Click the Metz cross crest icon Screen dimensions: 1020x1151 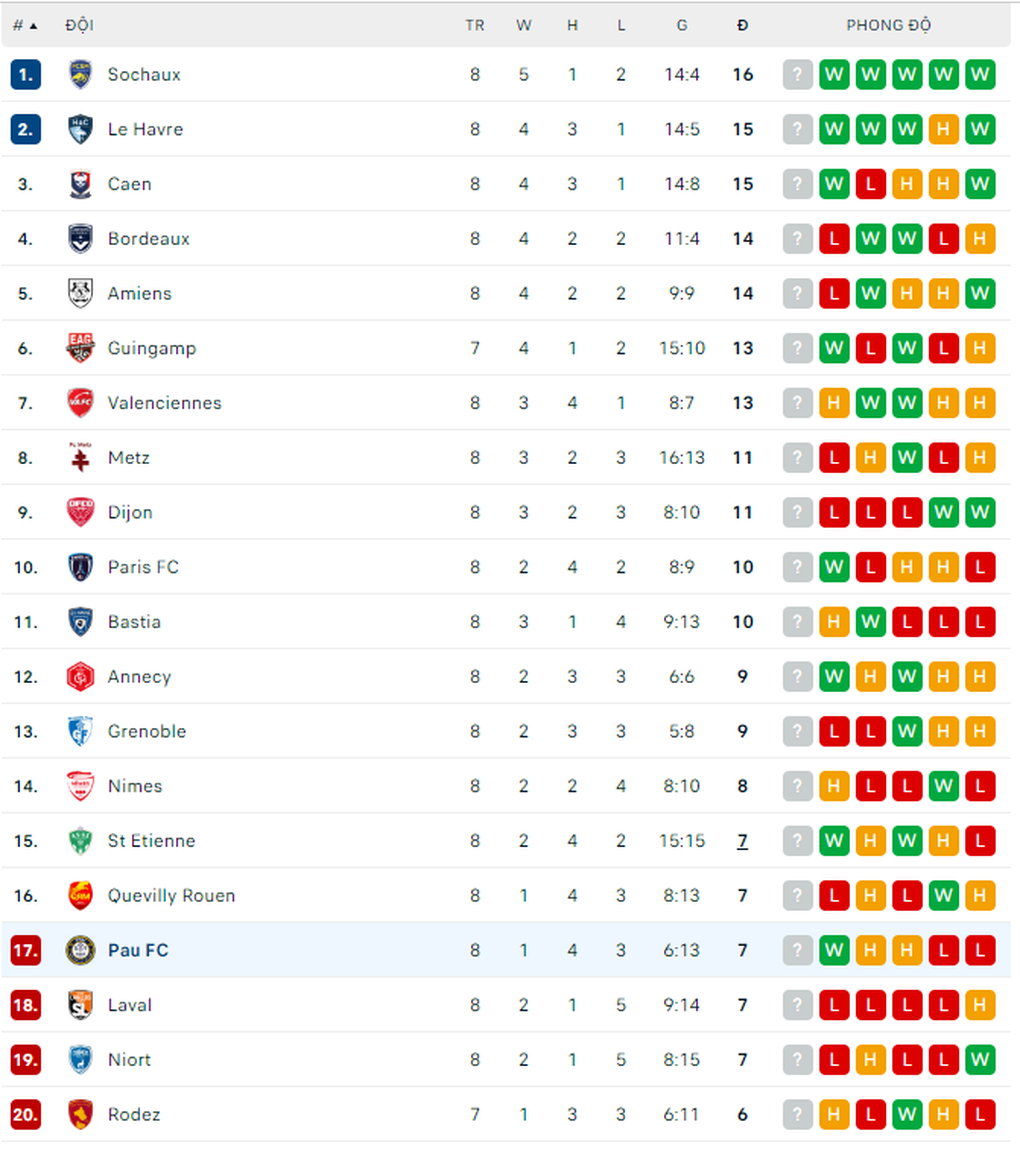click(x=80, y=457)
